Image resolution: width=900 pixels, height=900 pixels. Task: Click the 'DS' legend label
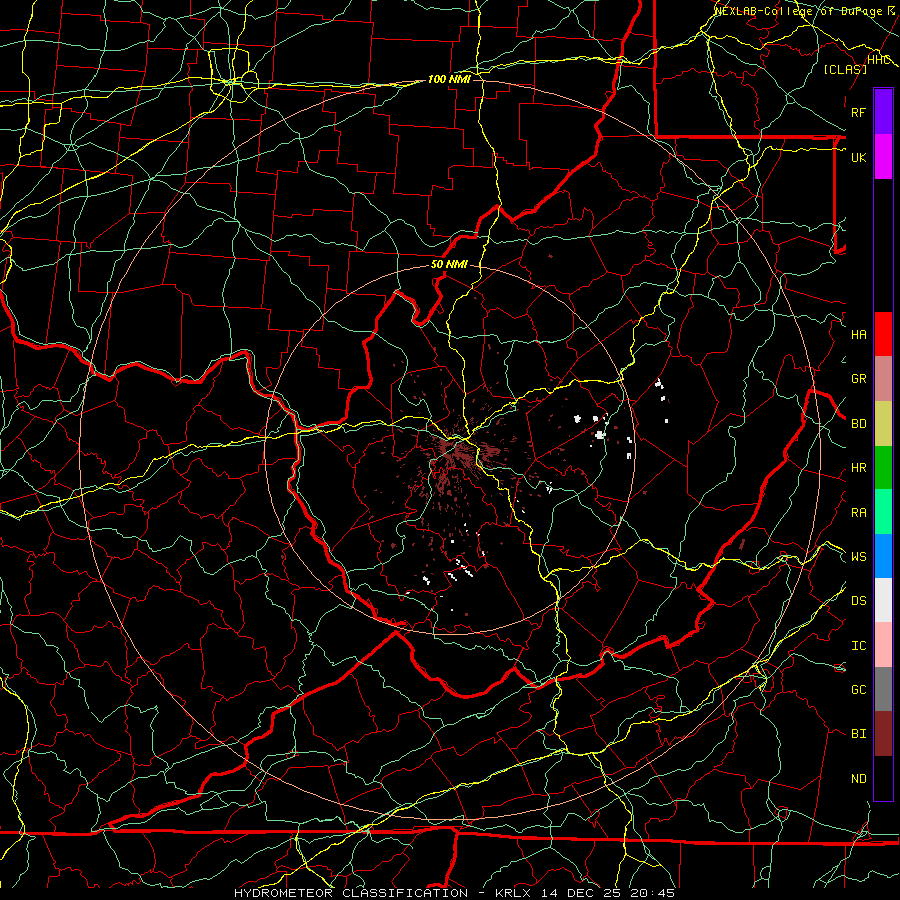click(858, 601)
